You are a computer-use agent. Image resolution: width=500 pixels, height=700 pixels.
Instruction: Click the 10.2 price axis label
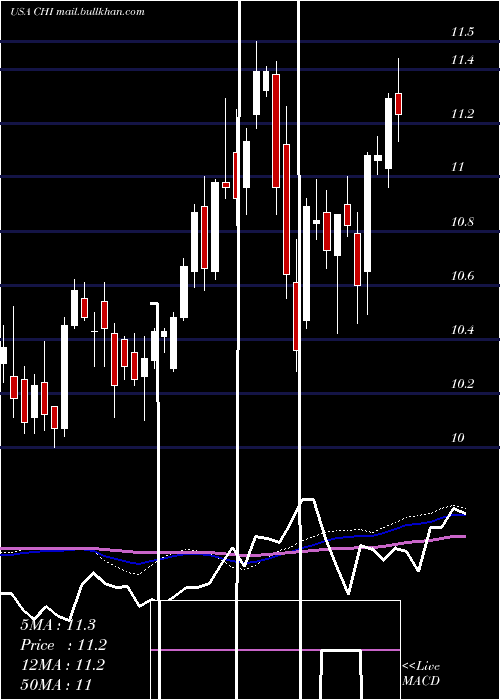462,384
